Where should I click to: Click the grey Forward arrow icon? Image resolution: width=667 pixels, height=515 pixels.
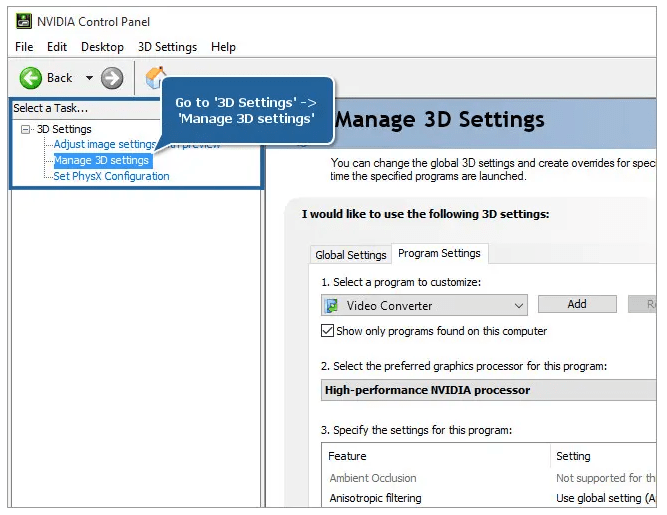pyautogui.click(x=112, y=78)
